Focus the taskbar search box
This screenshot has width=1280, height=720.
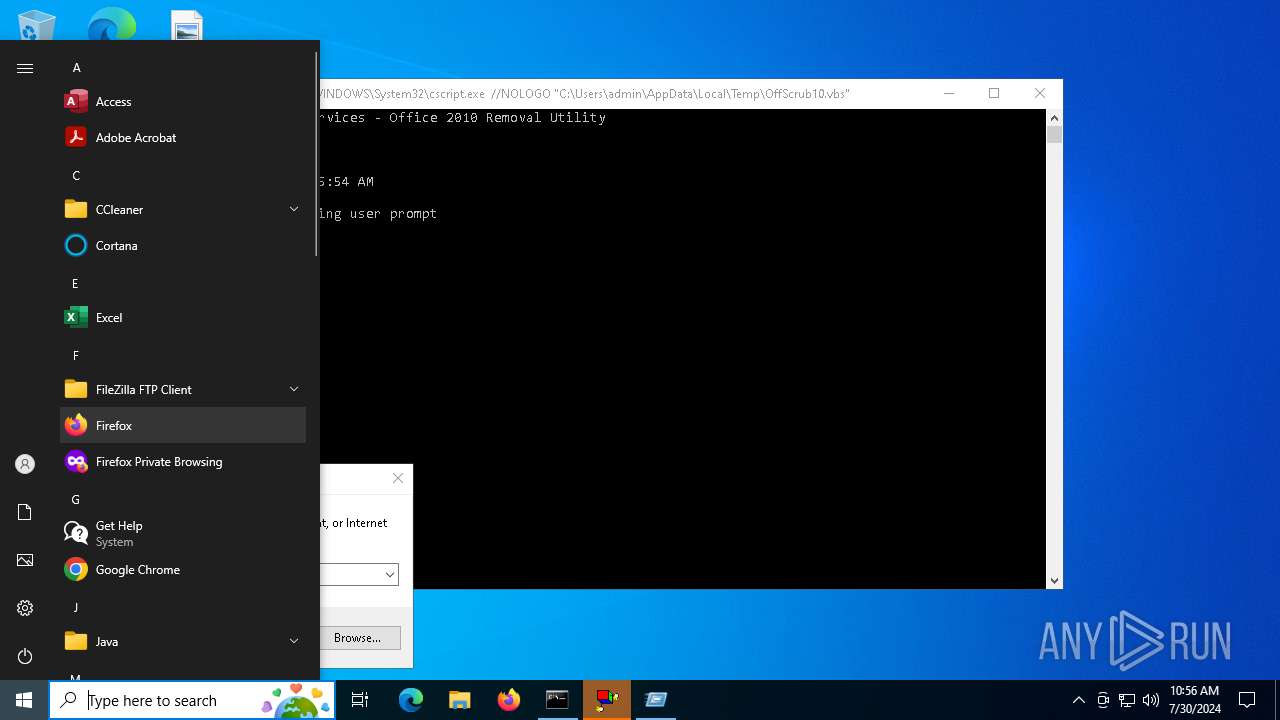(x=192, y=700)
